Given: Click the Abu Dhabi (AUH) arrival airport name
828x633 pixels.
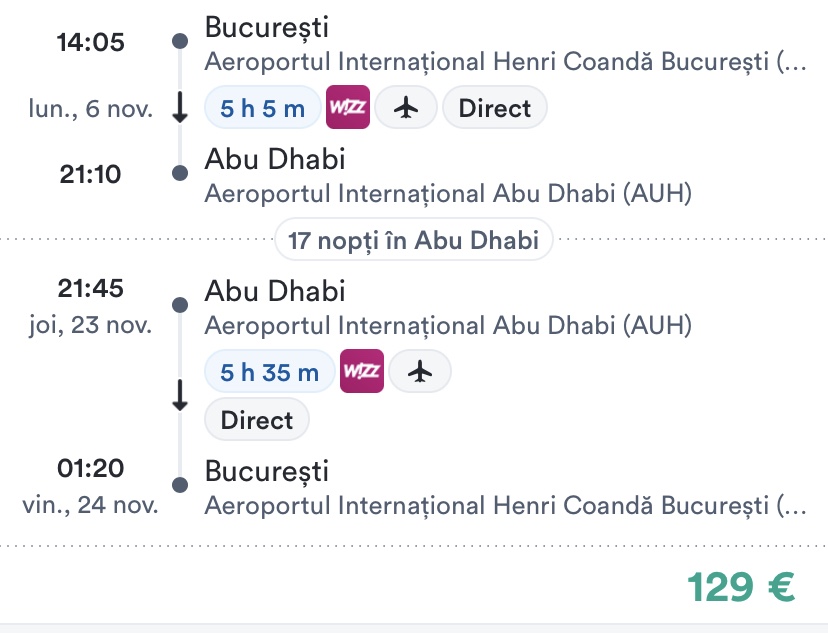Looking at the screenshot, I should coord(448,193).
